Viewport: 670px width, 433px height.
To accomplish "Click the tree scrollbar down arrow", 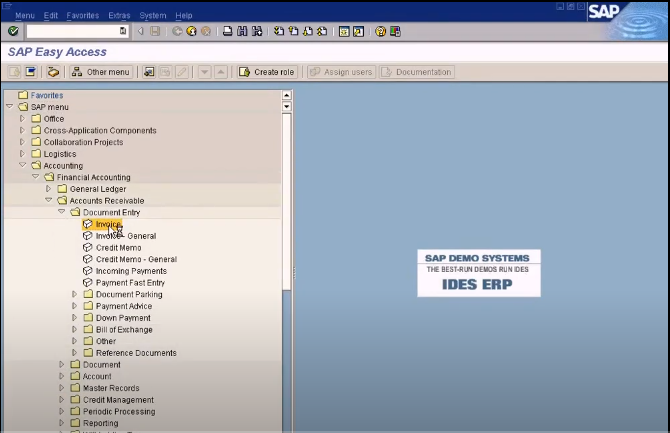I will pyautogui.click(x=287, y=106).
